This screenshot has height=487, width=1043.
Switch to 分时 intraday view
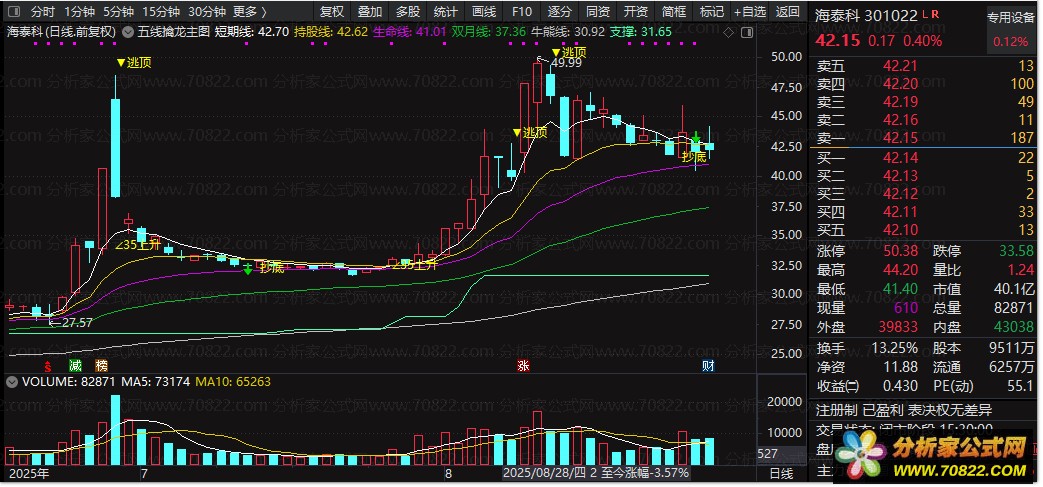click(x=43, y=11)
